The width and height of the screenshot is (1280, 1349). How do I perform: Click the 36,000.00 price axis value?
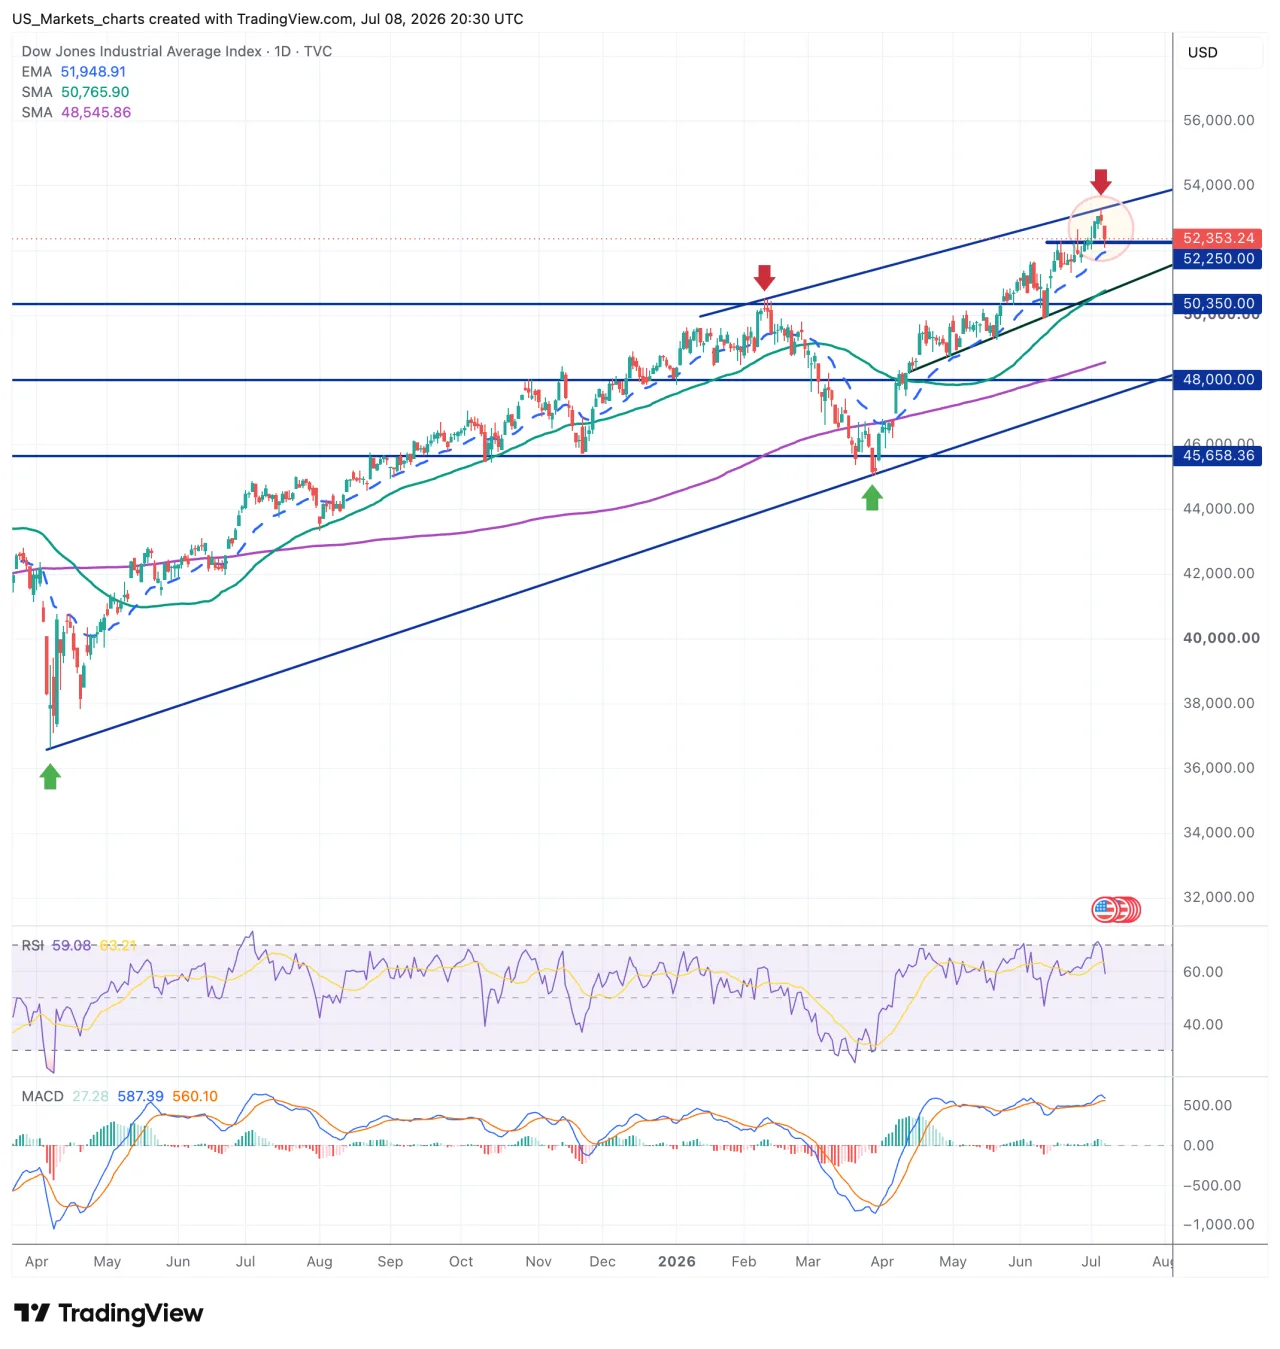tap(1218, 768)
